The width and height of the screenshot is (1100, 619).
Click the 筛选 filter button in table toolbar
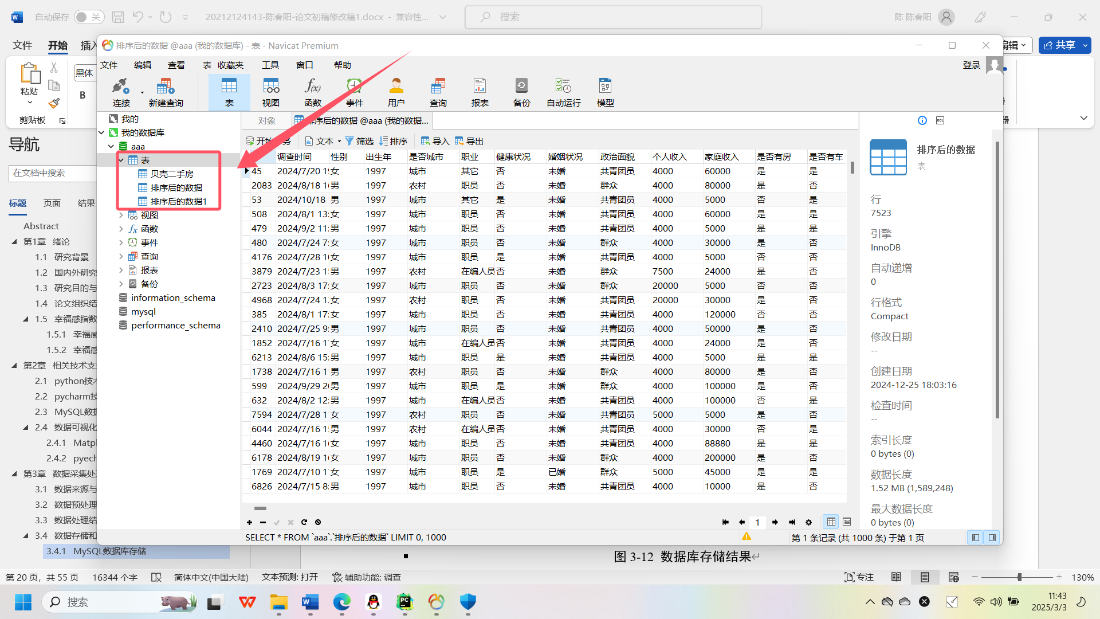click(359, 141)
